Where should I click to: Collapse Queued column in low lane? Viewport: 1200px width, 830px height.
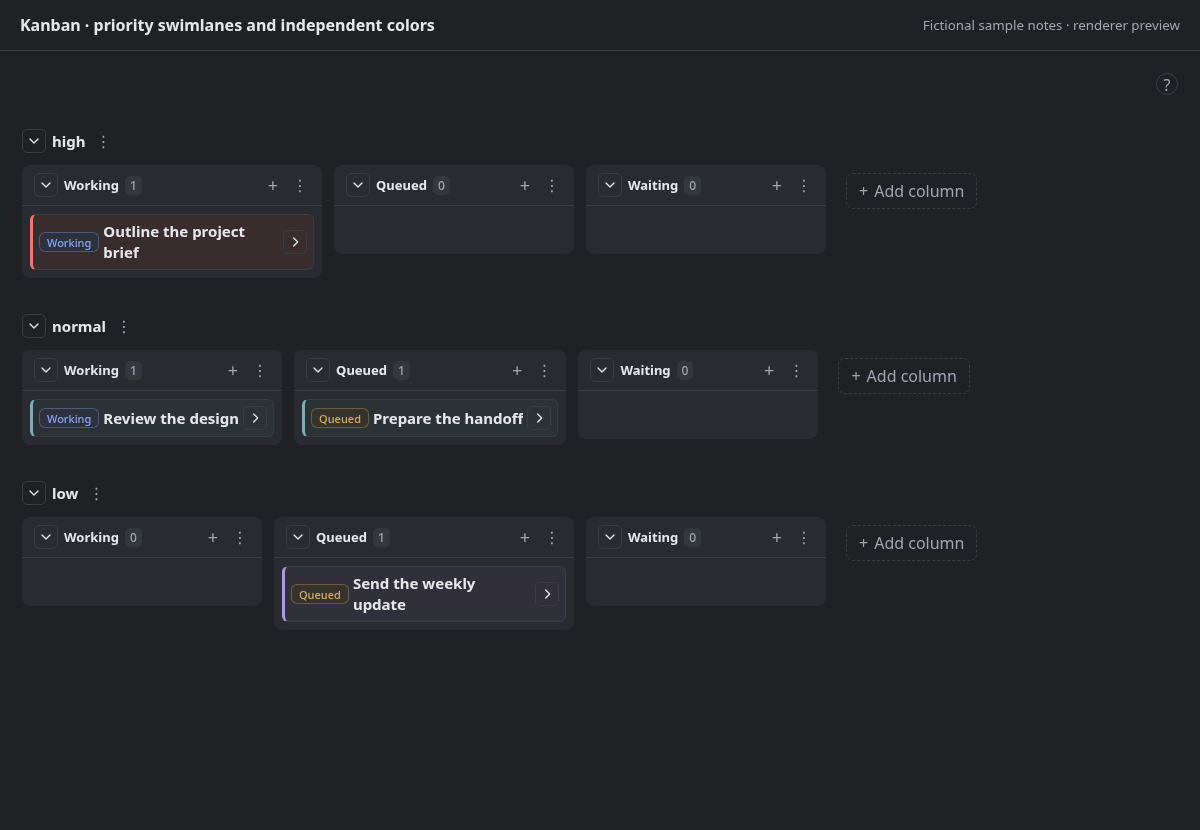298,537
